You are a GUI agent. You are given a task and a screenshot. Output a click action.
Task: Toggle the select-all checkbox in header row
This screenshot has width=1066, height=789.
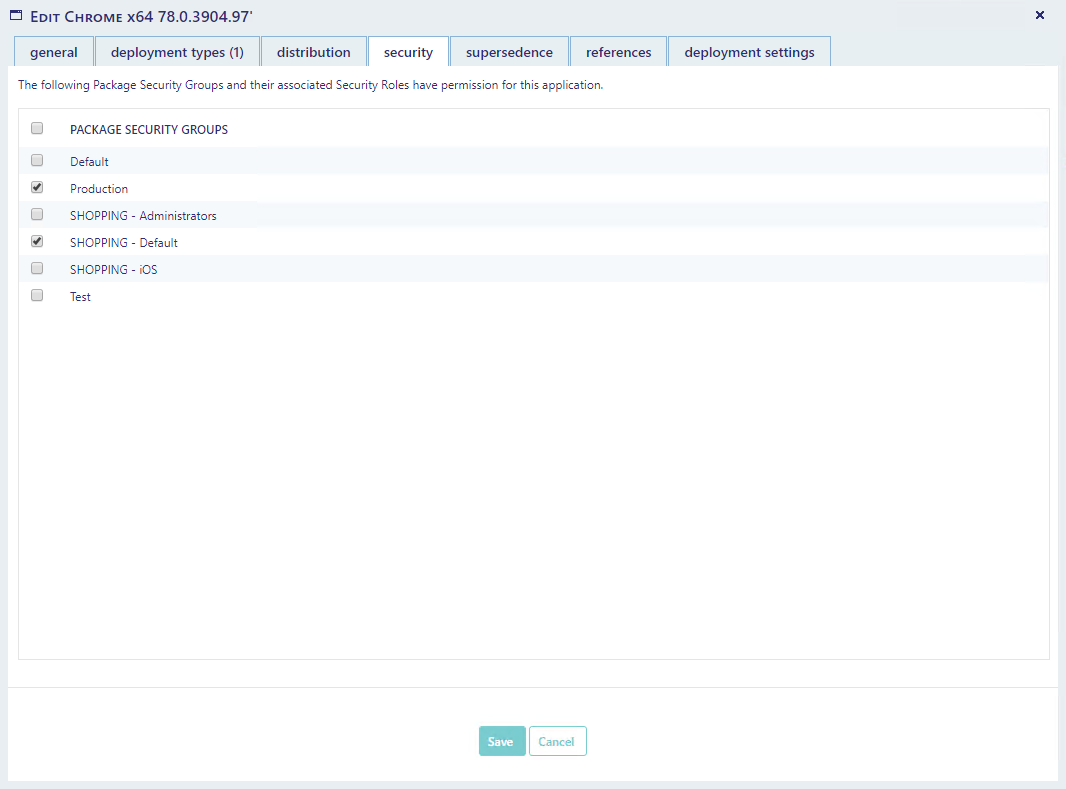[x=37, y=128]
